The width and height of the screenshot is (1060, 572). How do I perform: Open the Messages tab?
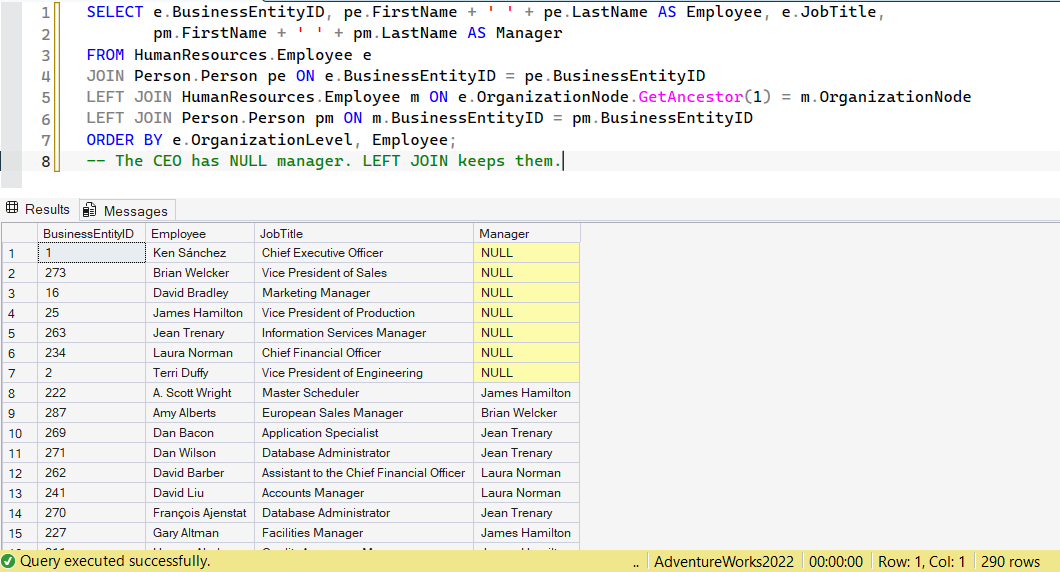(x=127, y=210)
